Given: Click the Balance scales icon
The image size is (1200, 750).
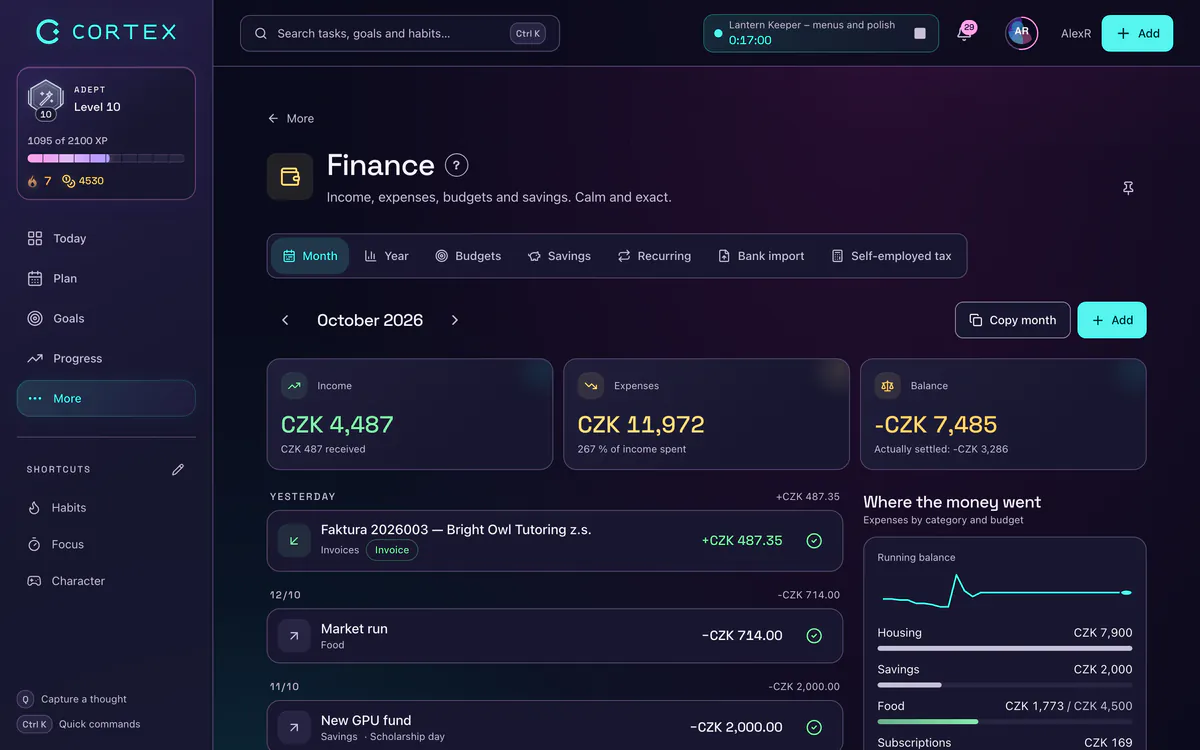Looking at the screenshot, I should pos(887,385).
